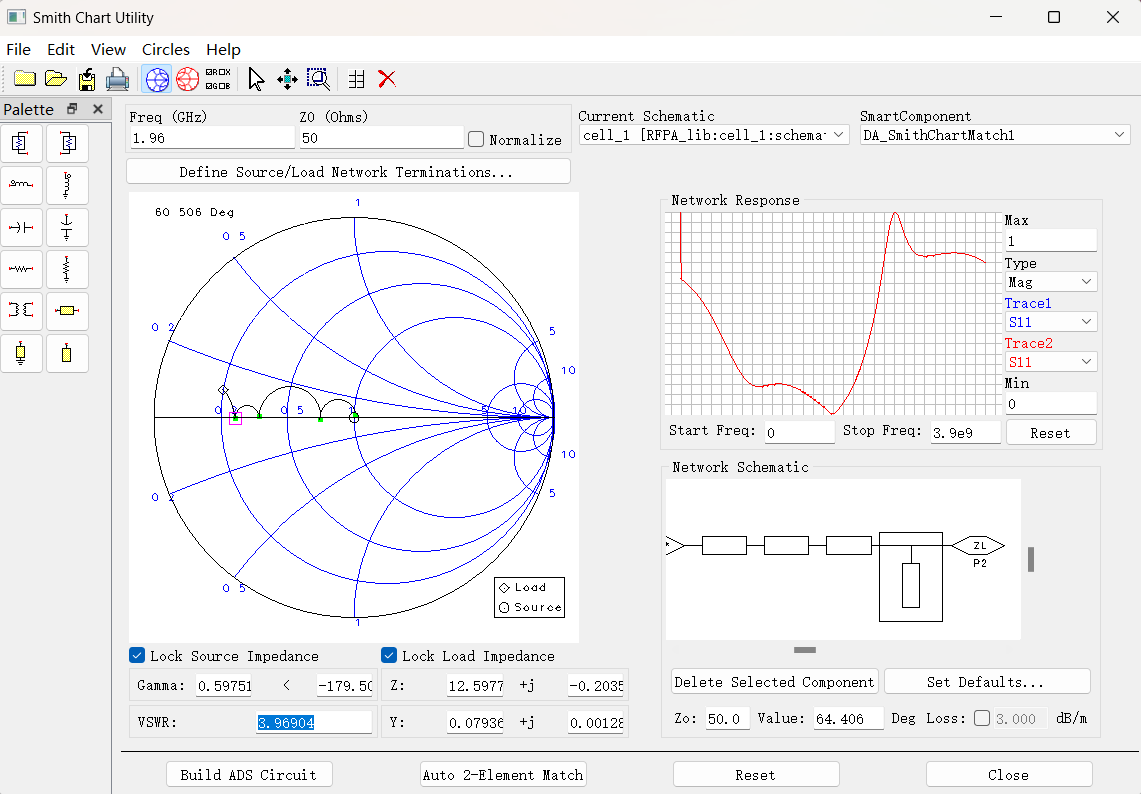Choose the four-arrow pan tool
Viewport: 1141px width, 794px height.
(x=287, y=79)
